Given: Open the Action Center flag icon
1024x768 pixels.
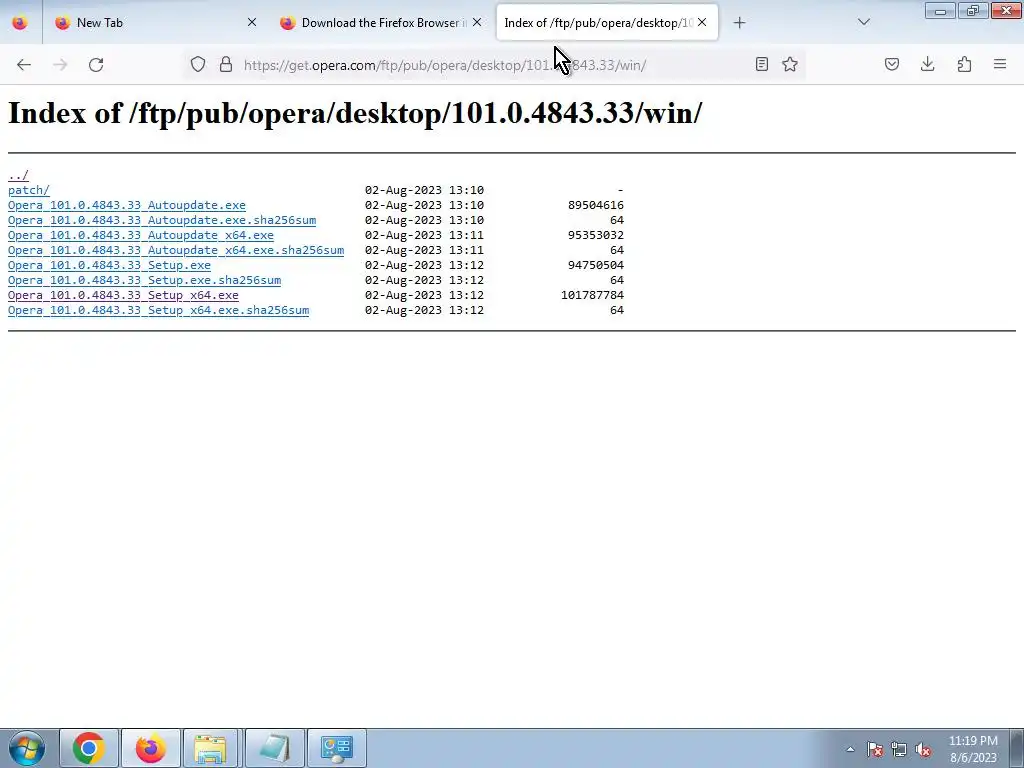Looking at the screenshot, I should click(875, 749).
